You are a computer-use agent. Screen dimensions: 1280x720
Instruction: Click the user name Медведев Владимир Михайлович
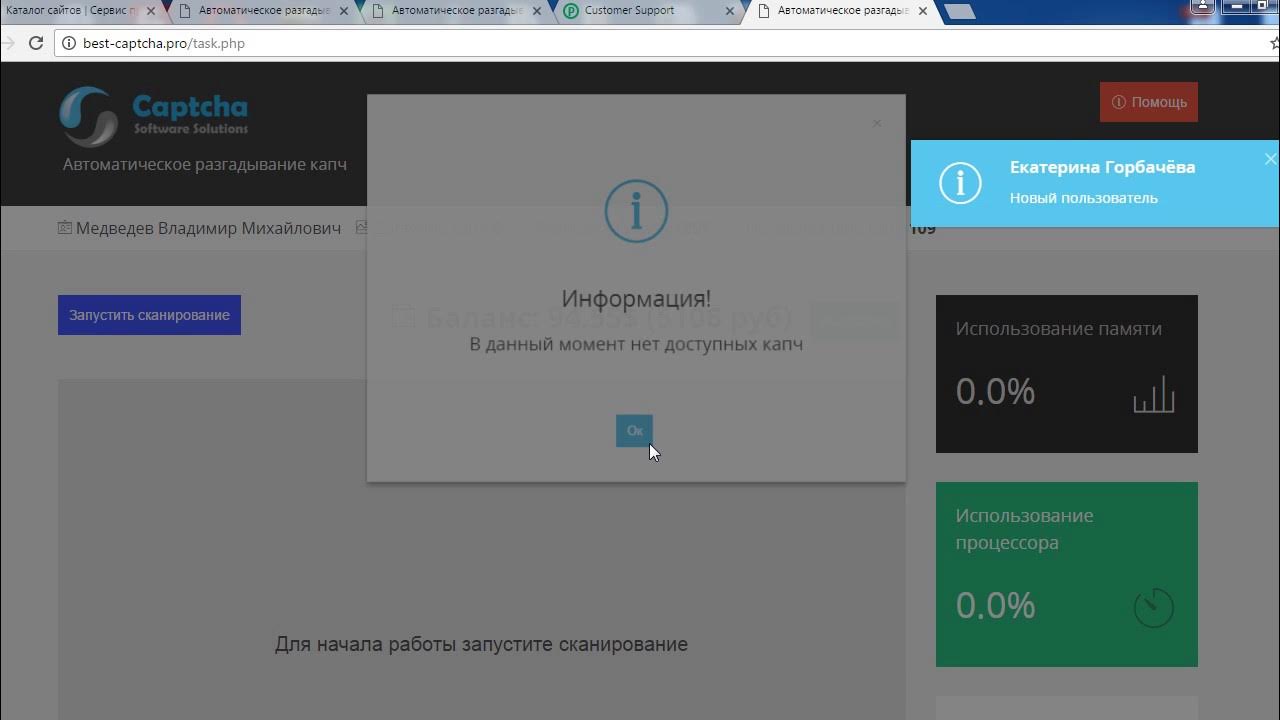click(208, 228)
